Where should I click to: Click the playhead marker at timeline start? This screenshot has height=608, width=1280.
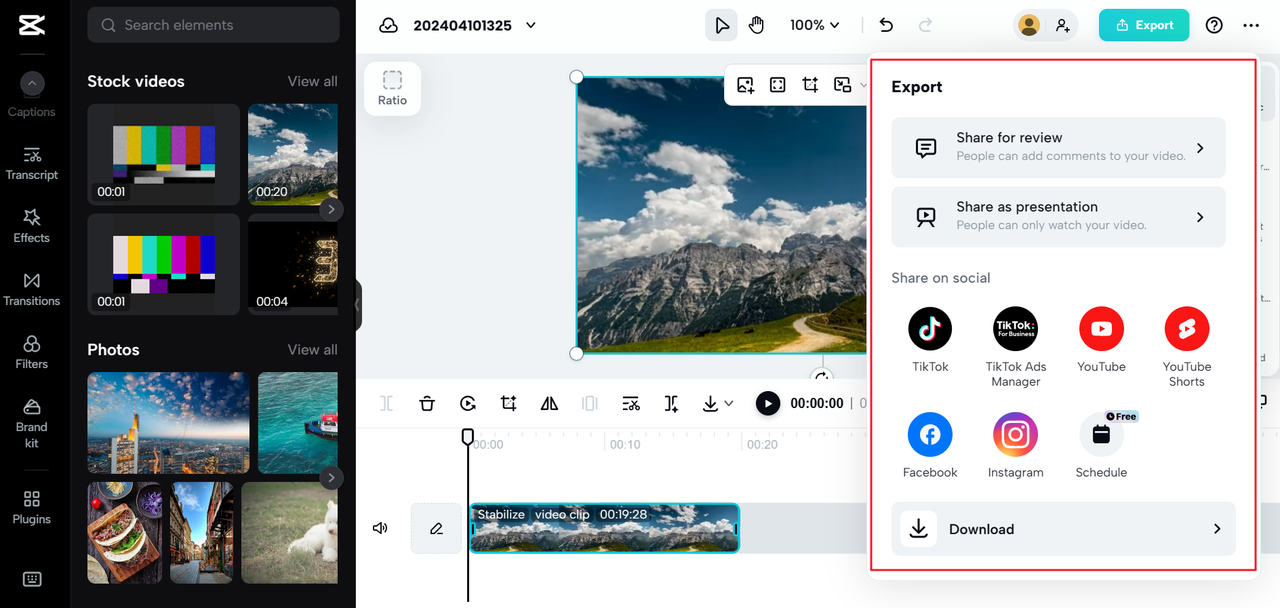click(x=467, y=437)
